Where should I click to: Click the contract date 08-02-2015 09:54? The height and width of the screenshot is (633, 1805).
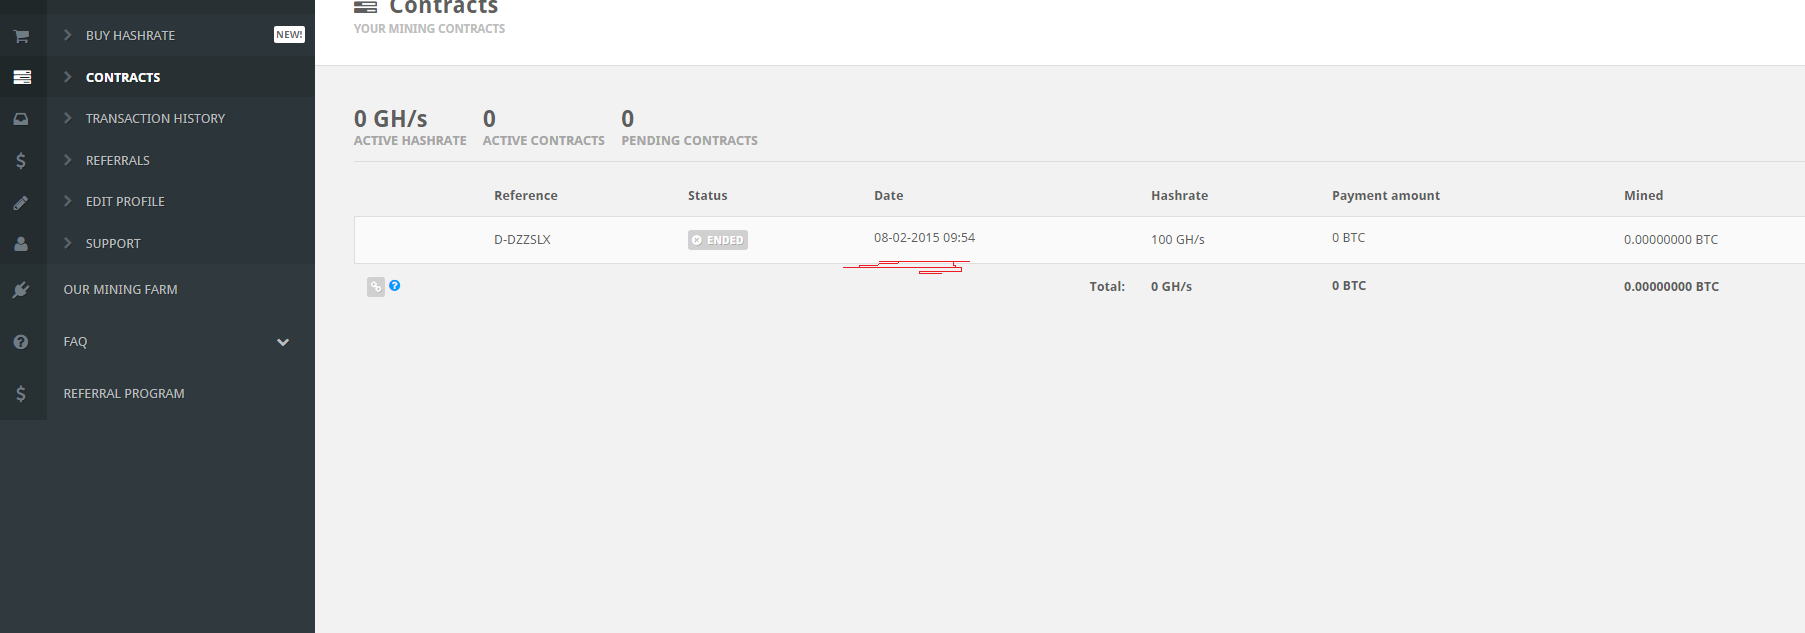point(924,238)
